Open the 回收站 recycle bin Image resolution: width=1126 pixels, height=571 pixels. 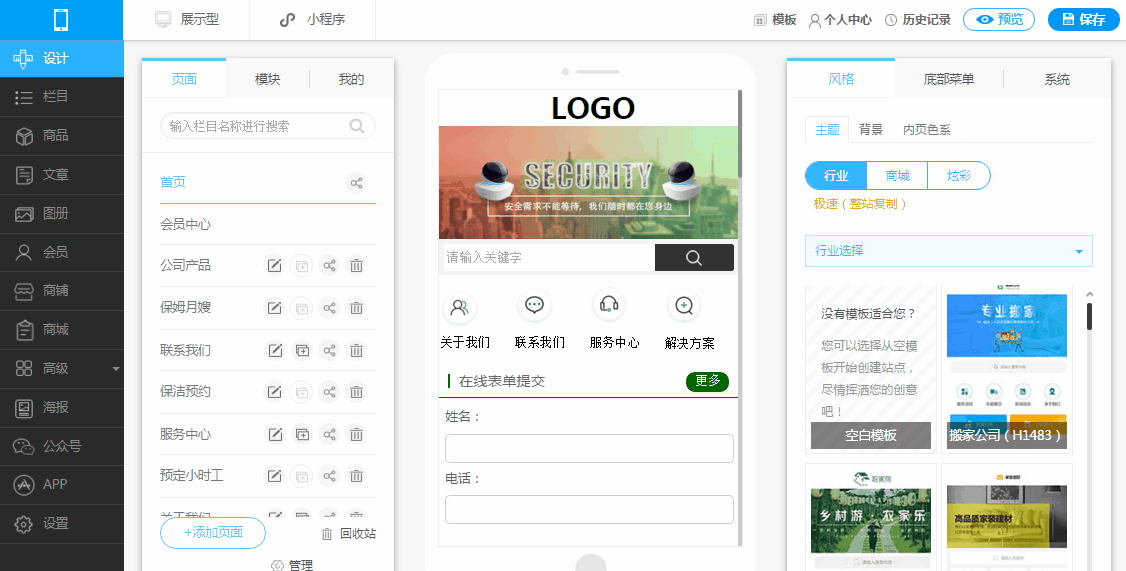pos(348,534)
